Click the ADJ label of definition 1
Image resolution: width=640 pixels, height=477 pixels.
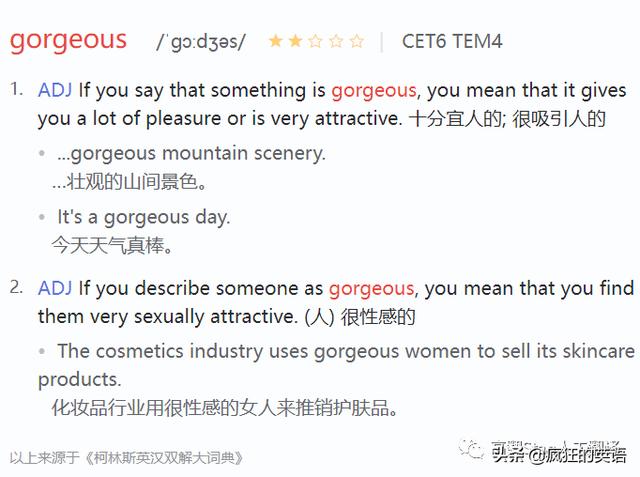click(55, 90)
